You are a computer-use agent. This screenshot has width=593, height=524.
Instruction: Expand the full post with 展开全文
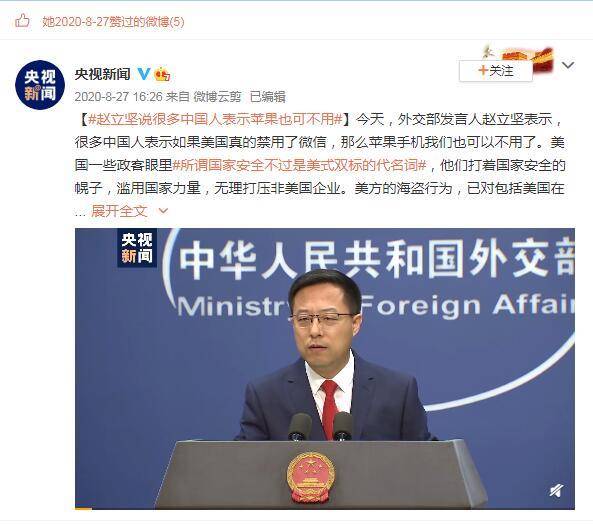pos(119,211)
